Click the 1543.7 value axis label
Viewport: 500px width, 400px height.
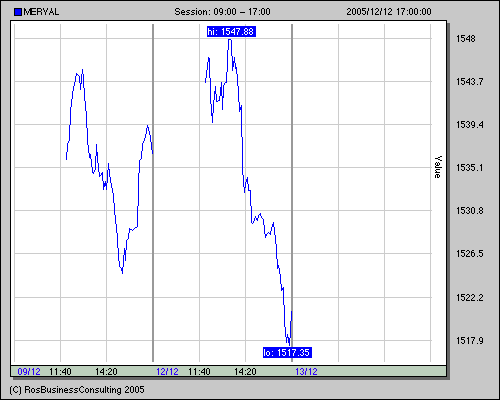click(469, 82)
